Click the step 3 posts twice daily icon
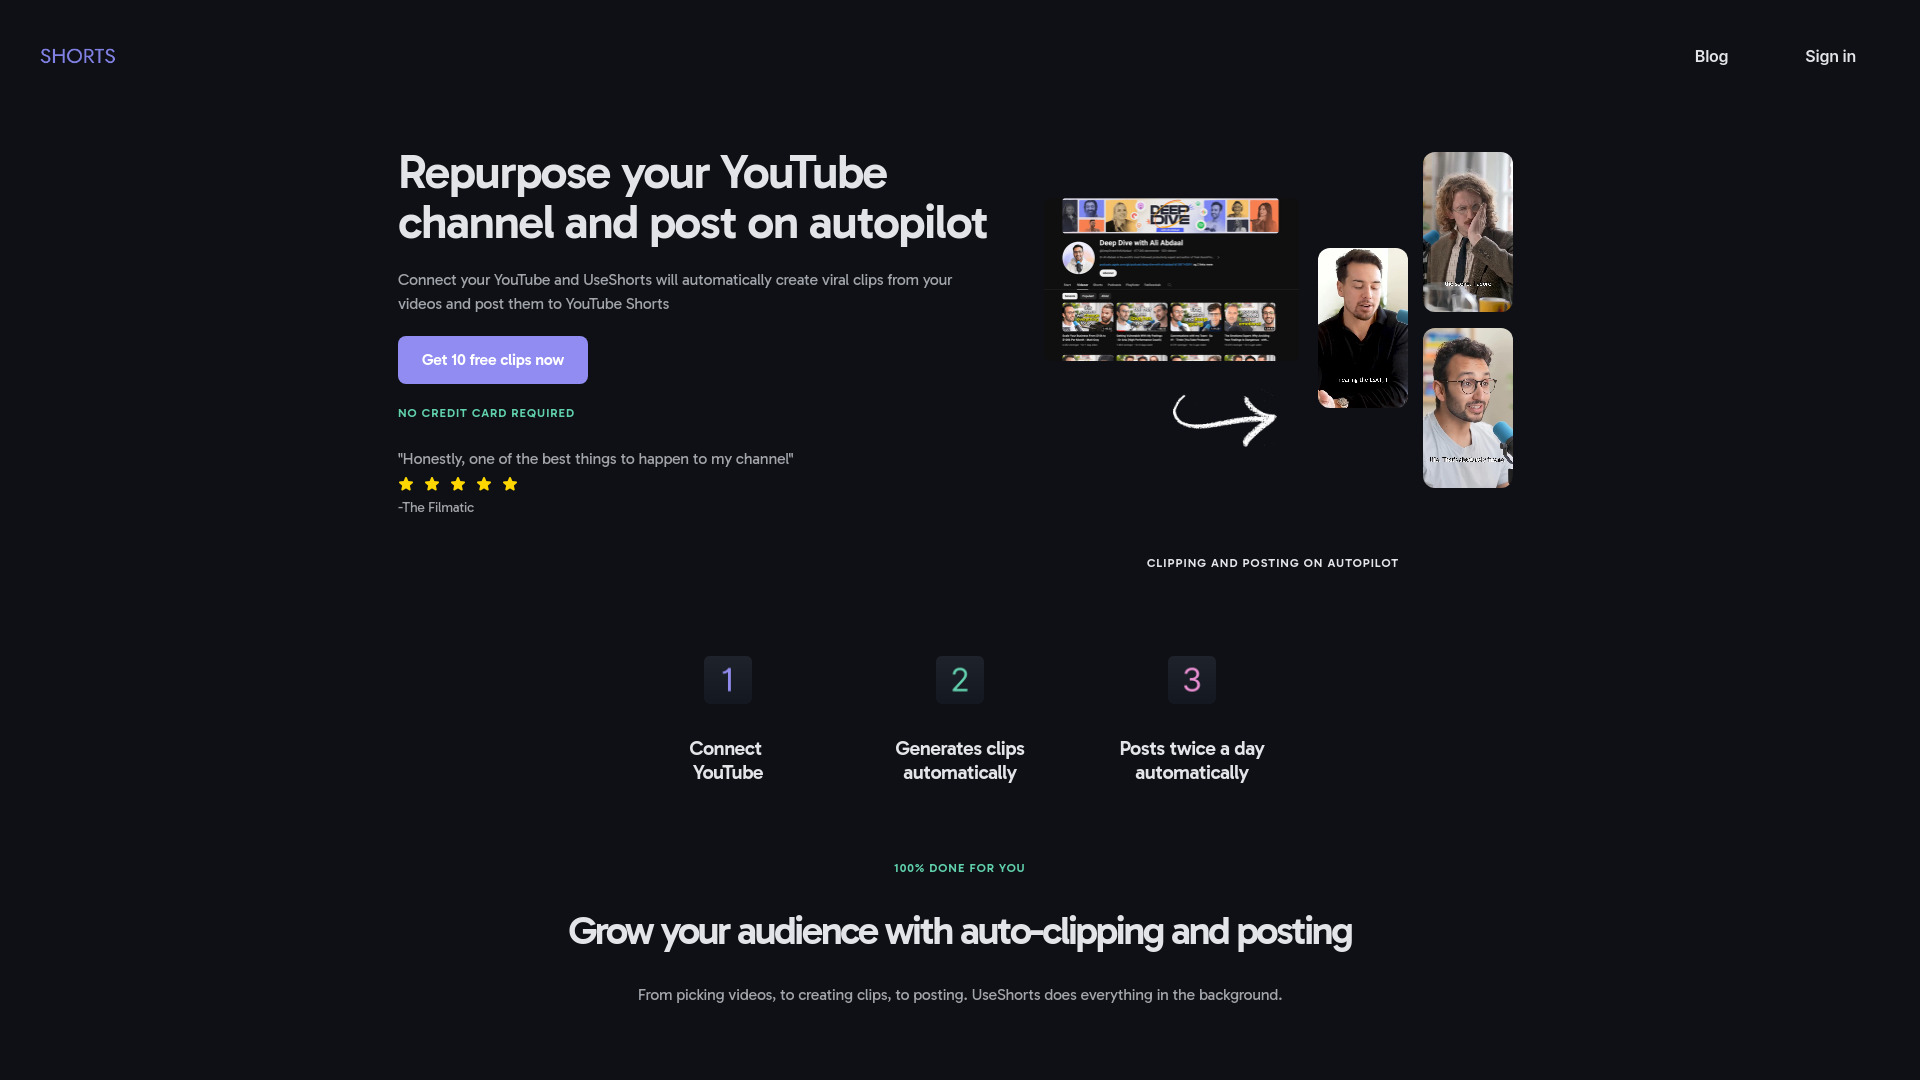 1192,679
